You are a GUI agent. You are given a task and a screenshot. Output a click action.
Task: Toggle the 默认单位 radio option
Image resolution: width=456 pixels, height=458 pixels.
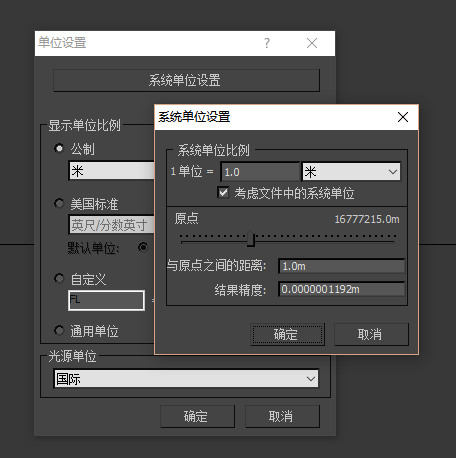(143, 247)
